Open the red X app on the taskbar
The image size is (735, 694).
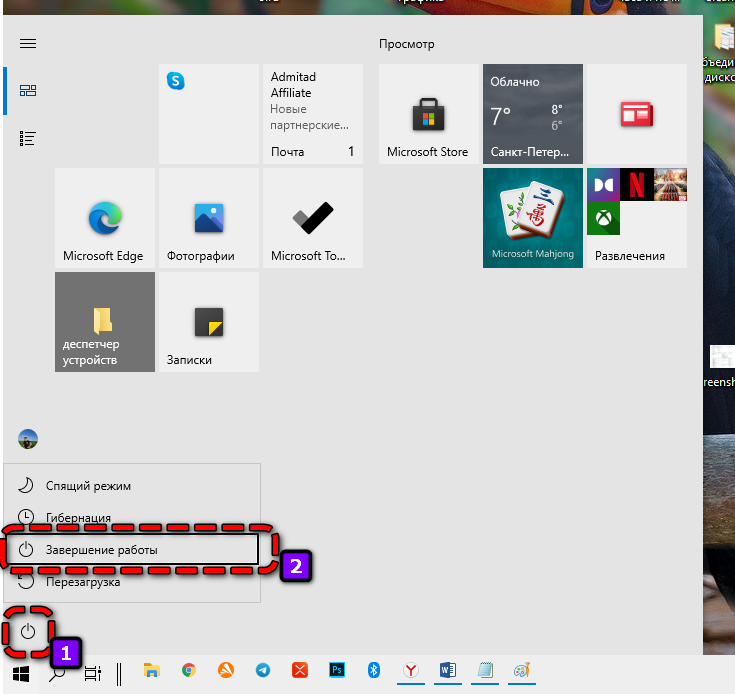300,671
